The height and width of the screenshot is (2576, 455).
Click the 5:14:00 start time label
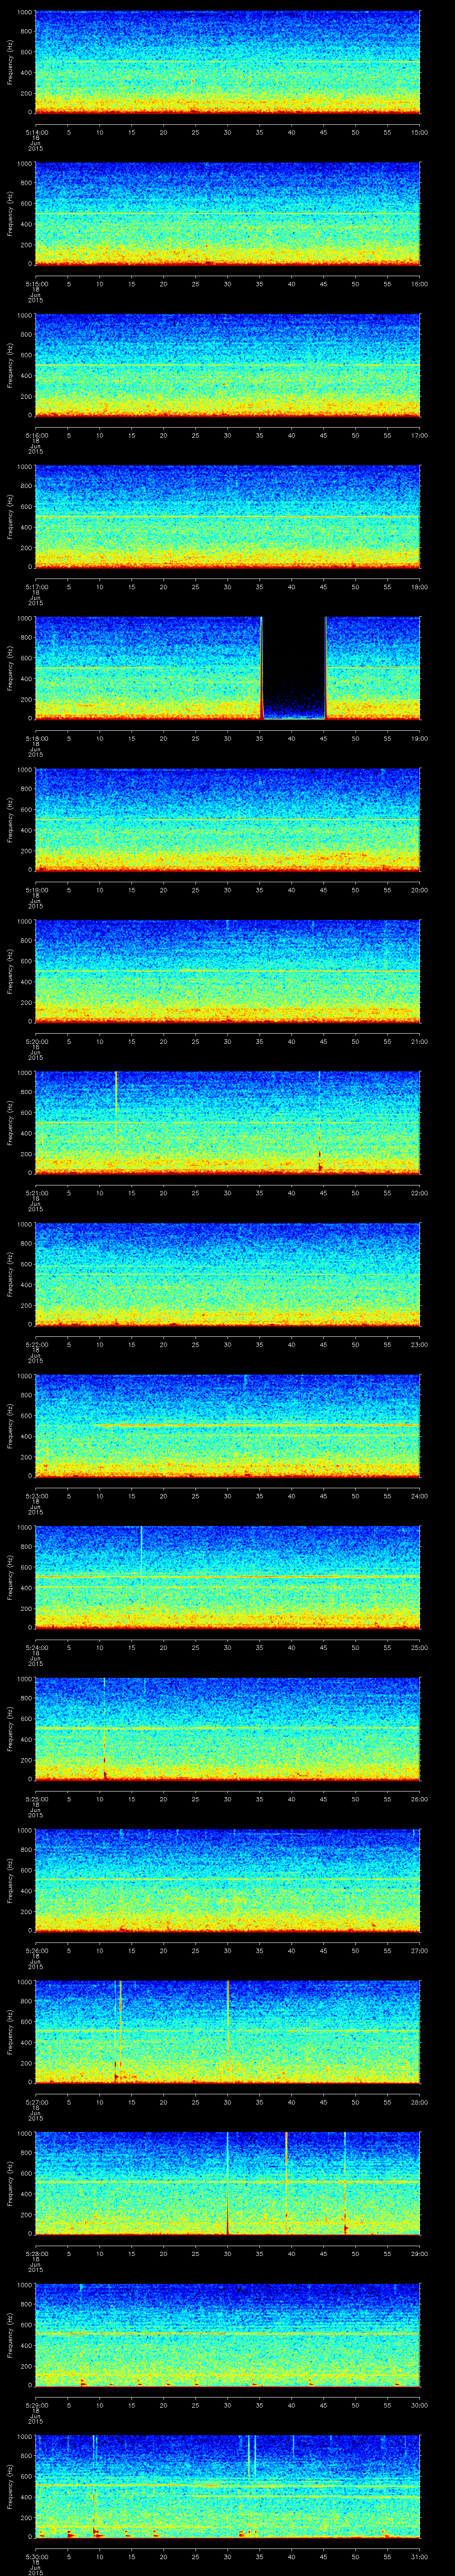(36, 131)
